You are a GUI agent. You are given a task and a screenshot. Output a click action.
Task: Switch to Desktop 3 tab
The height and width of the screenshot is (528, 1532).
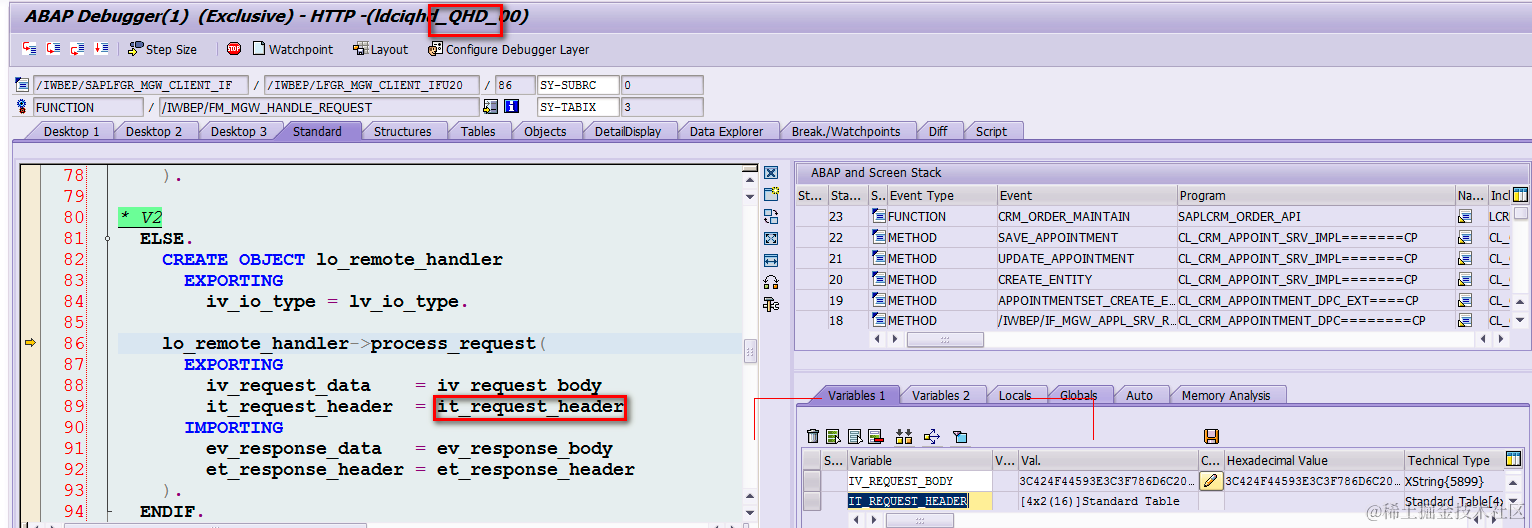[x=238, y=131]
